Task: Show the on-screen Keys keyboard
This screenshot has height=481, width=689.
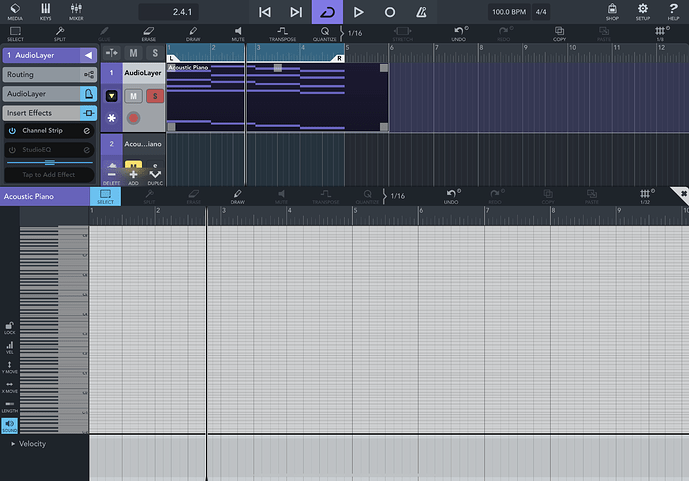Action: [x=45, y=12]
